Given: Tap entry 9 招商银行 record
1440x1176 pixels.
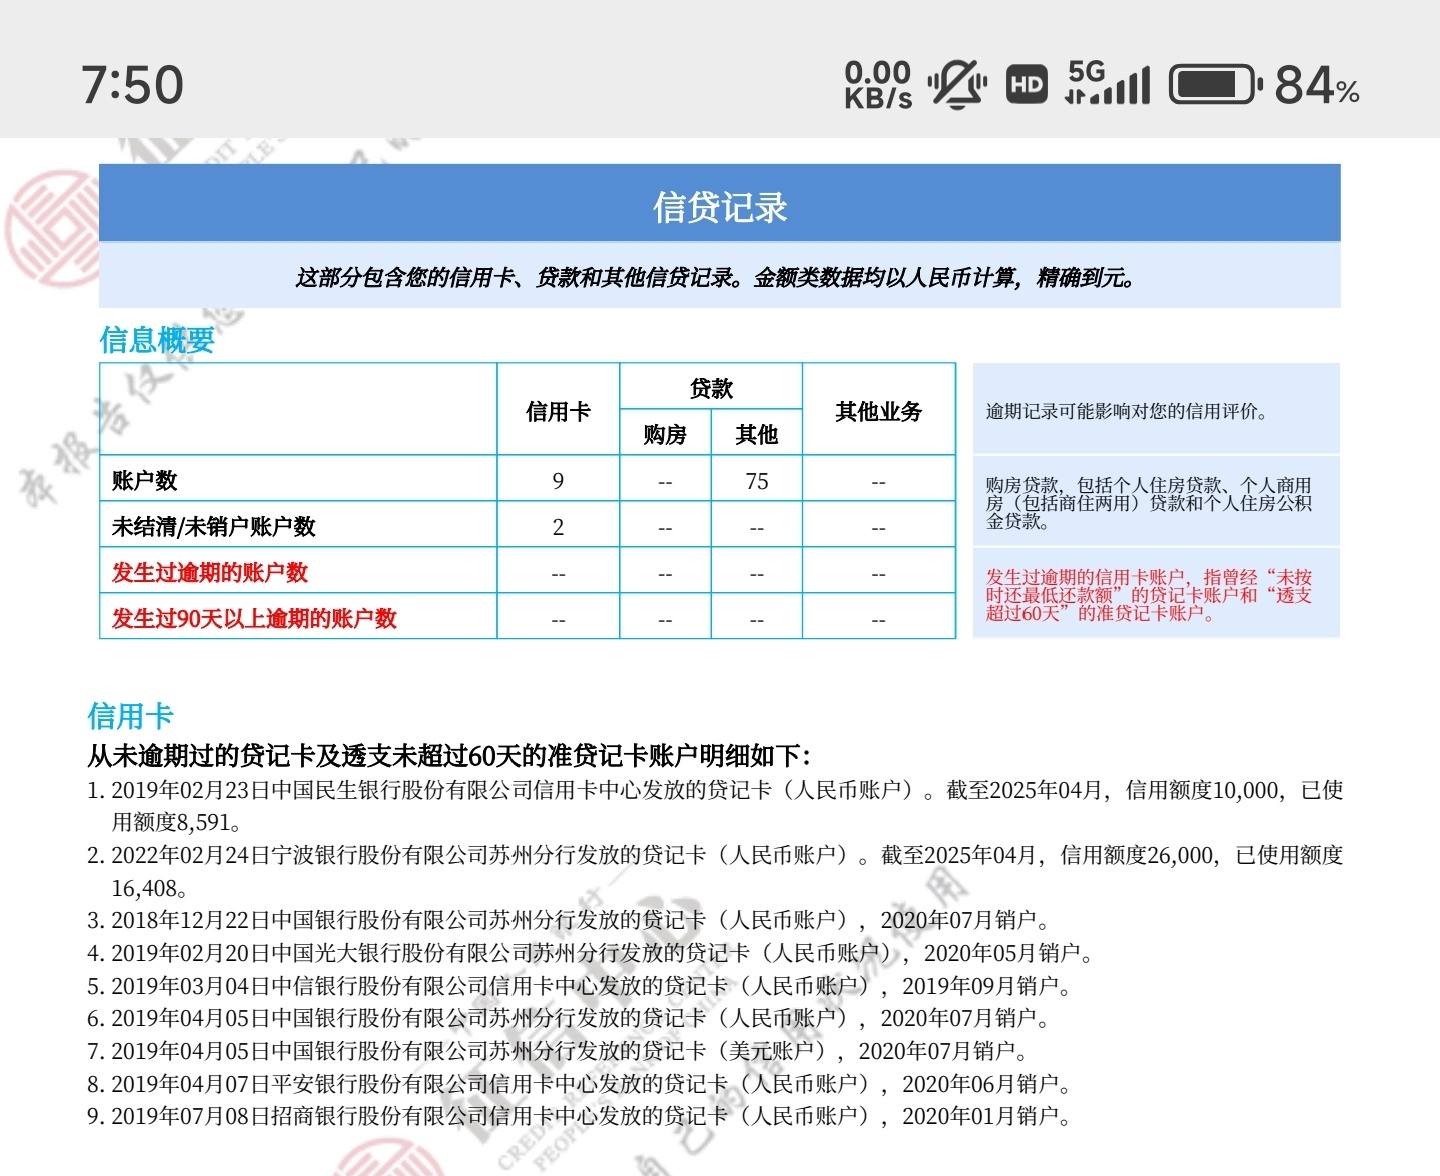Looking at the screenshot, I should (x=579, y=1116).
